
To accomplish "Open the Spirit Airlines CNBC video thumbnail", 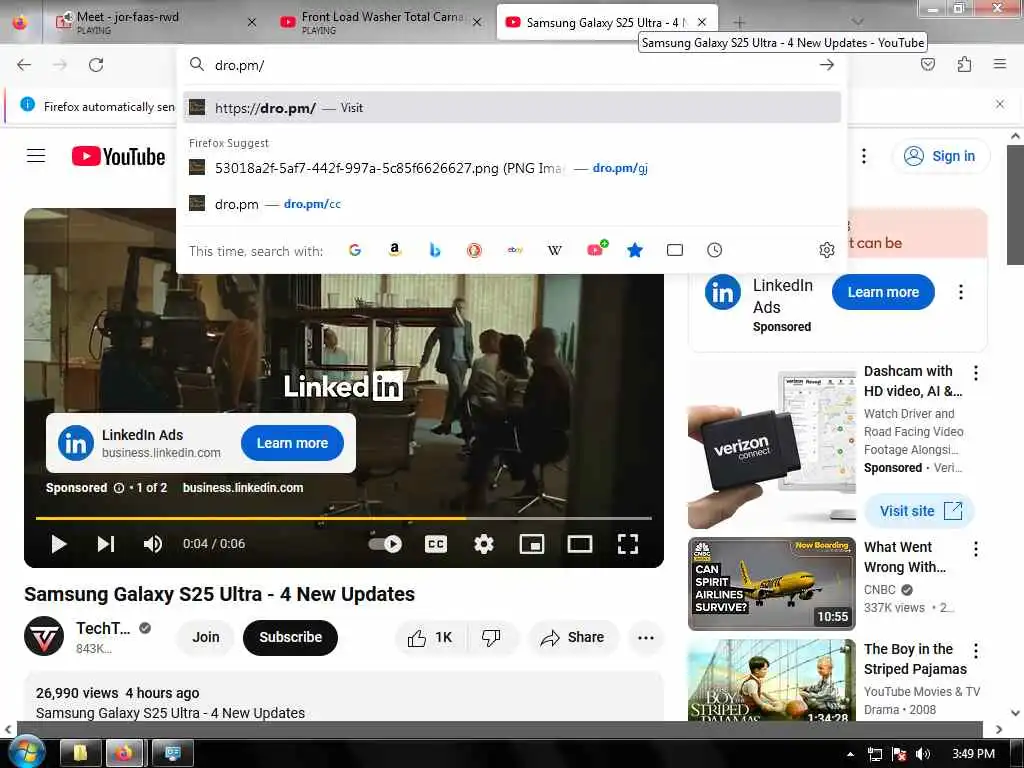I will click(x=772, y=584).
